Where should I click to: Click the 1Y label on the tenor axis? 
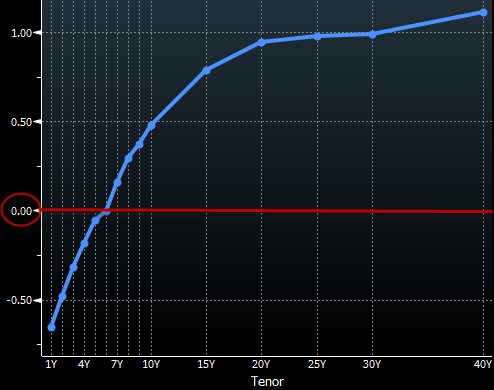(x=51, y=364)
